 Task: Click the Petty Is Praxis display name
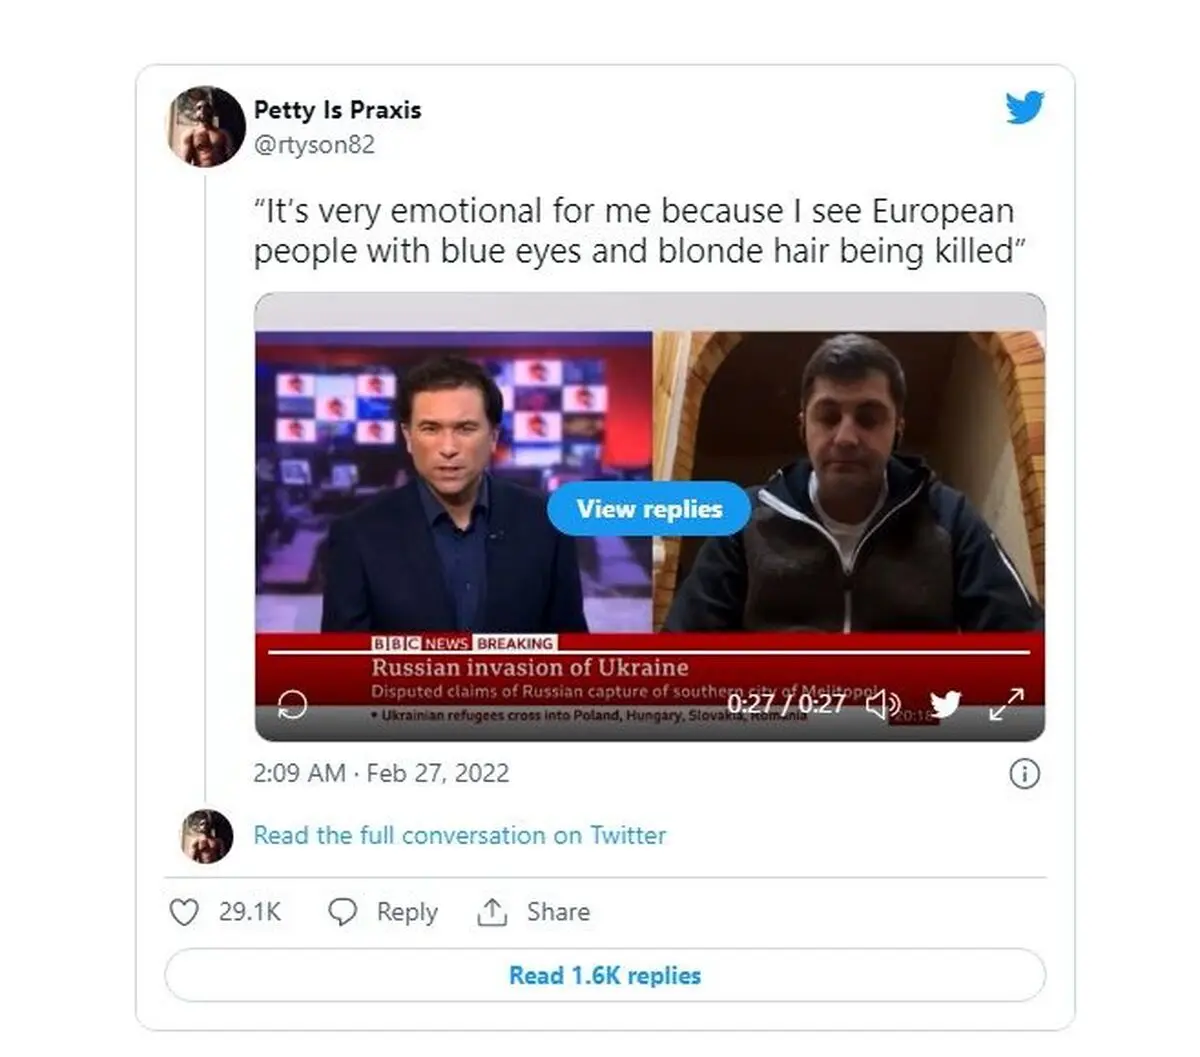338,110
